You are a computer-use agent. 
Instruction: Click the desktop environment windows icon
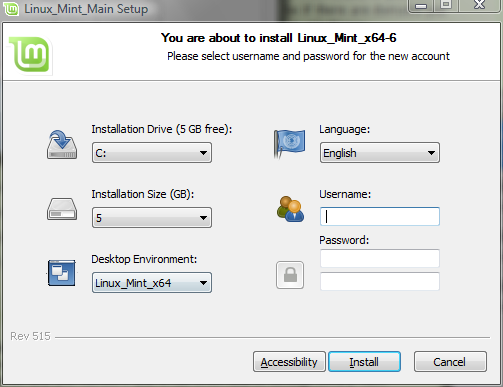[62, 273]
